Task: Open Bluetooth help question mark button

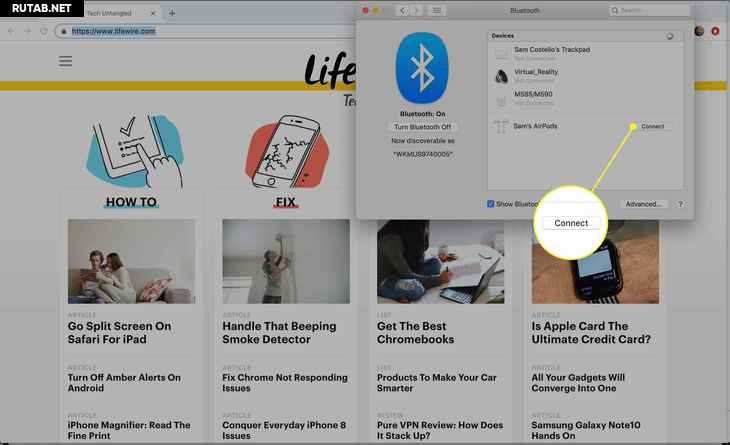Action: coord(681,204)
